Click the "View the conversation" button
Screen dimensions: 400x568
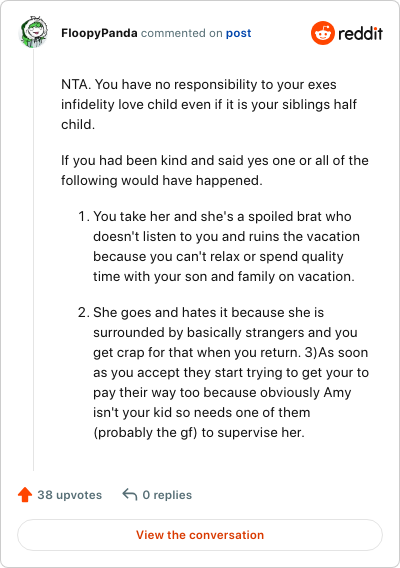(200, 535)
